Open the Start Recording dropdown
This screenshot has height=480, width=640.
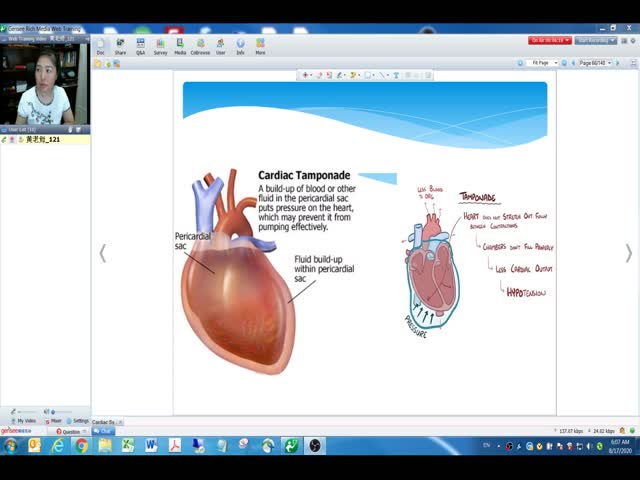pos(595,40)
